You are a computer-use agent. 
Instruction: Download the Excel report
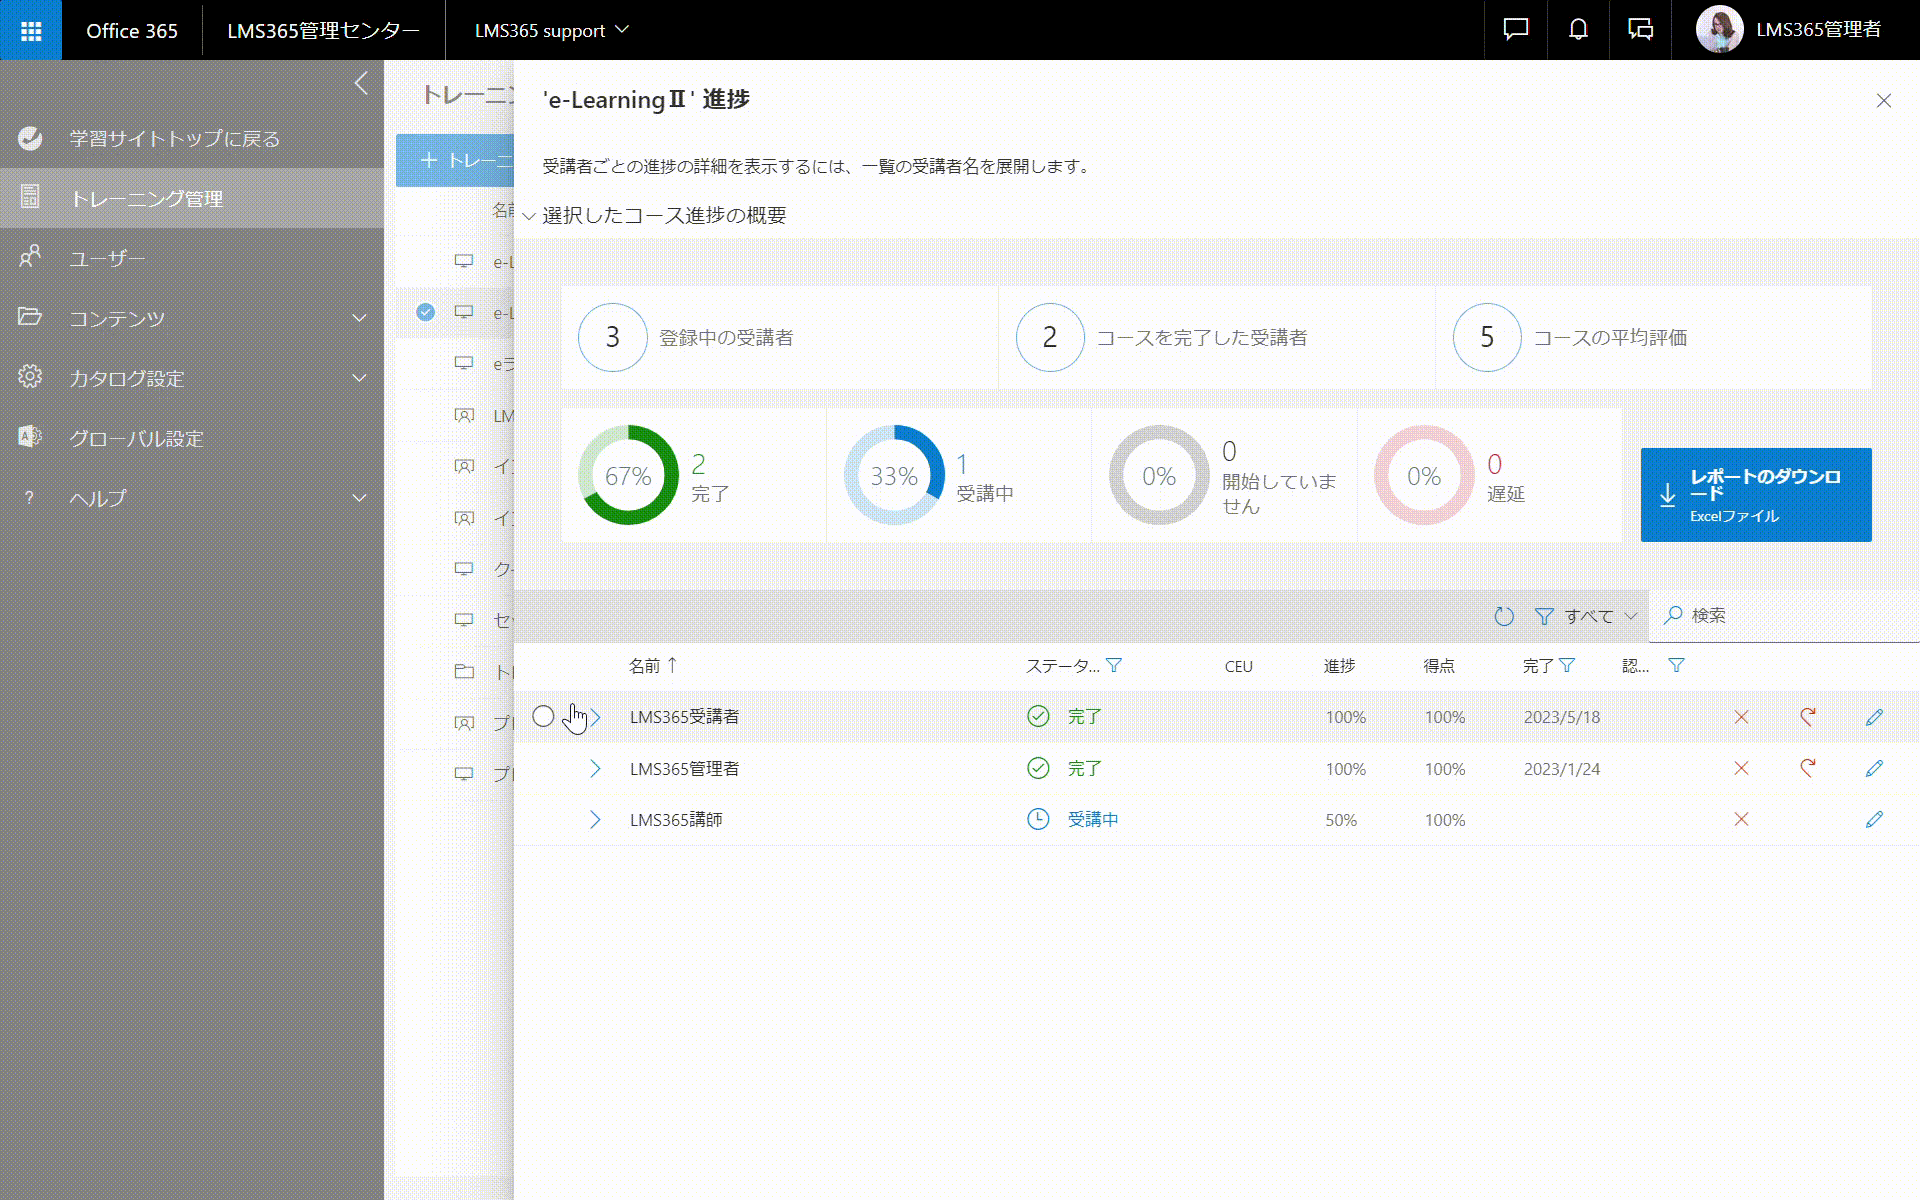click(1756, 495)
